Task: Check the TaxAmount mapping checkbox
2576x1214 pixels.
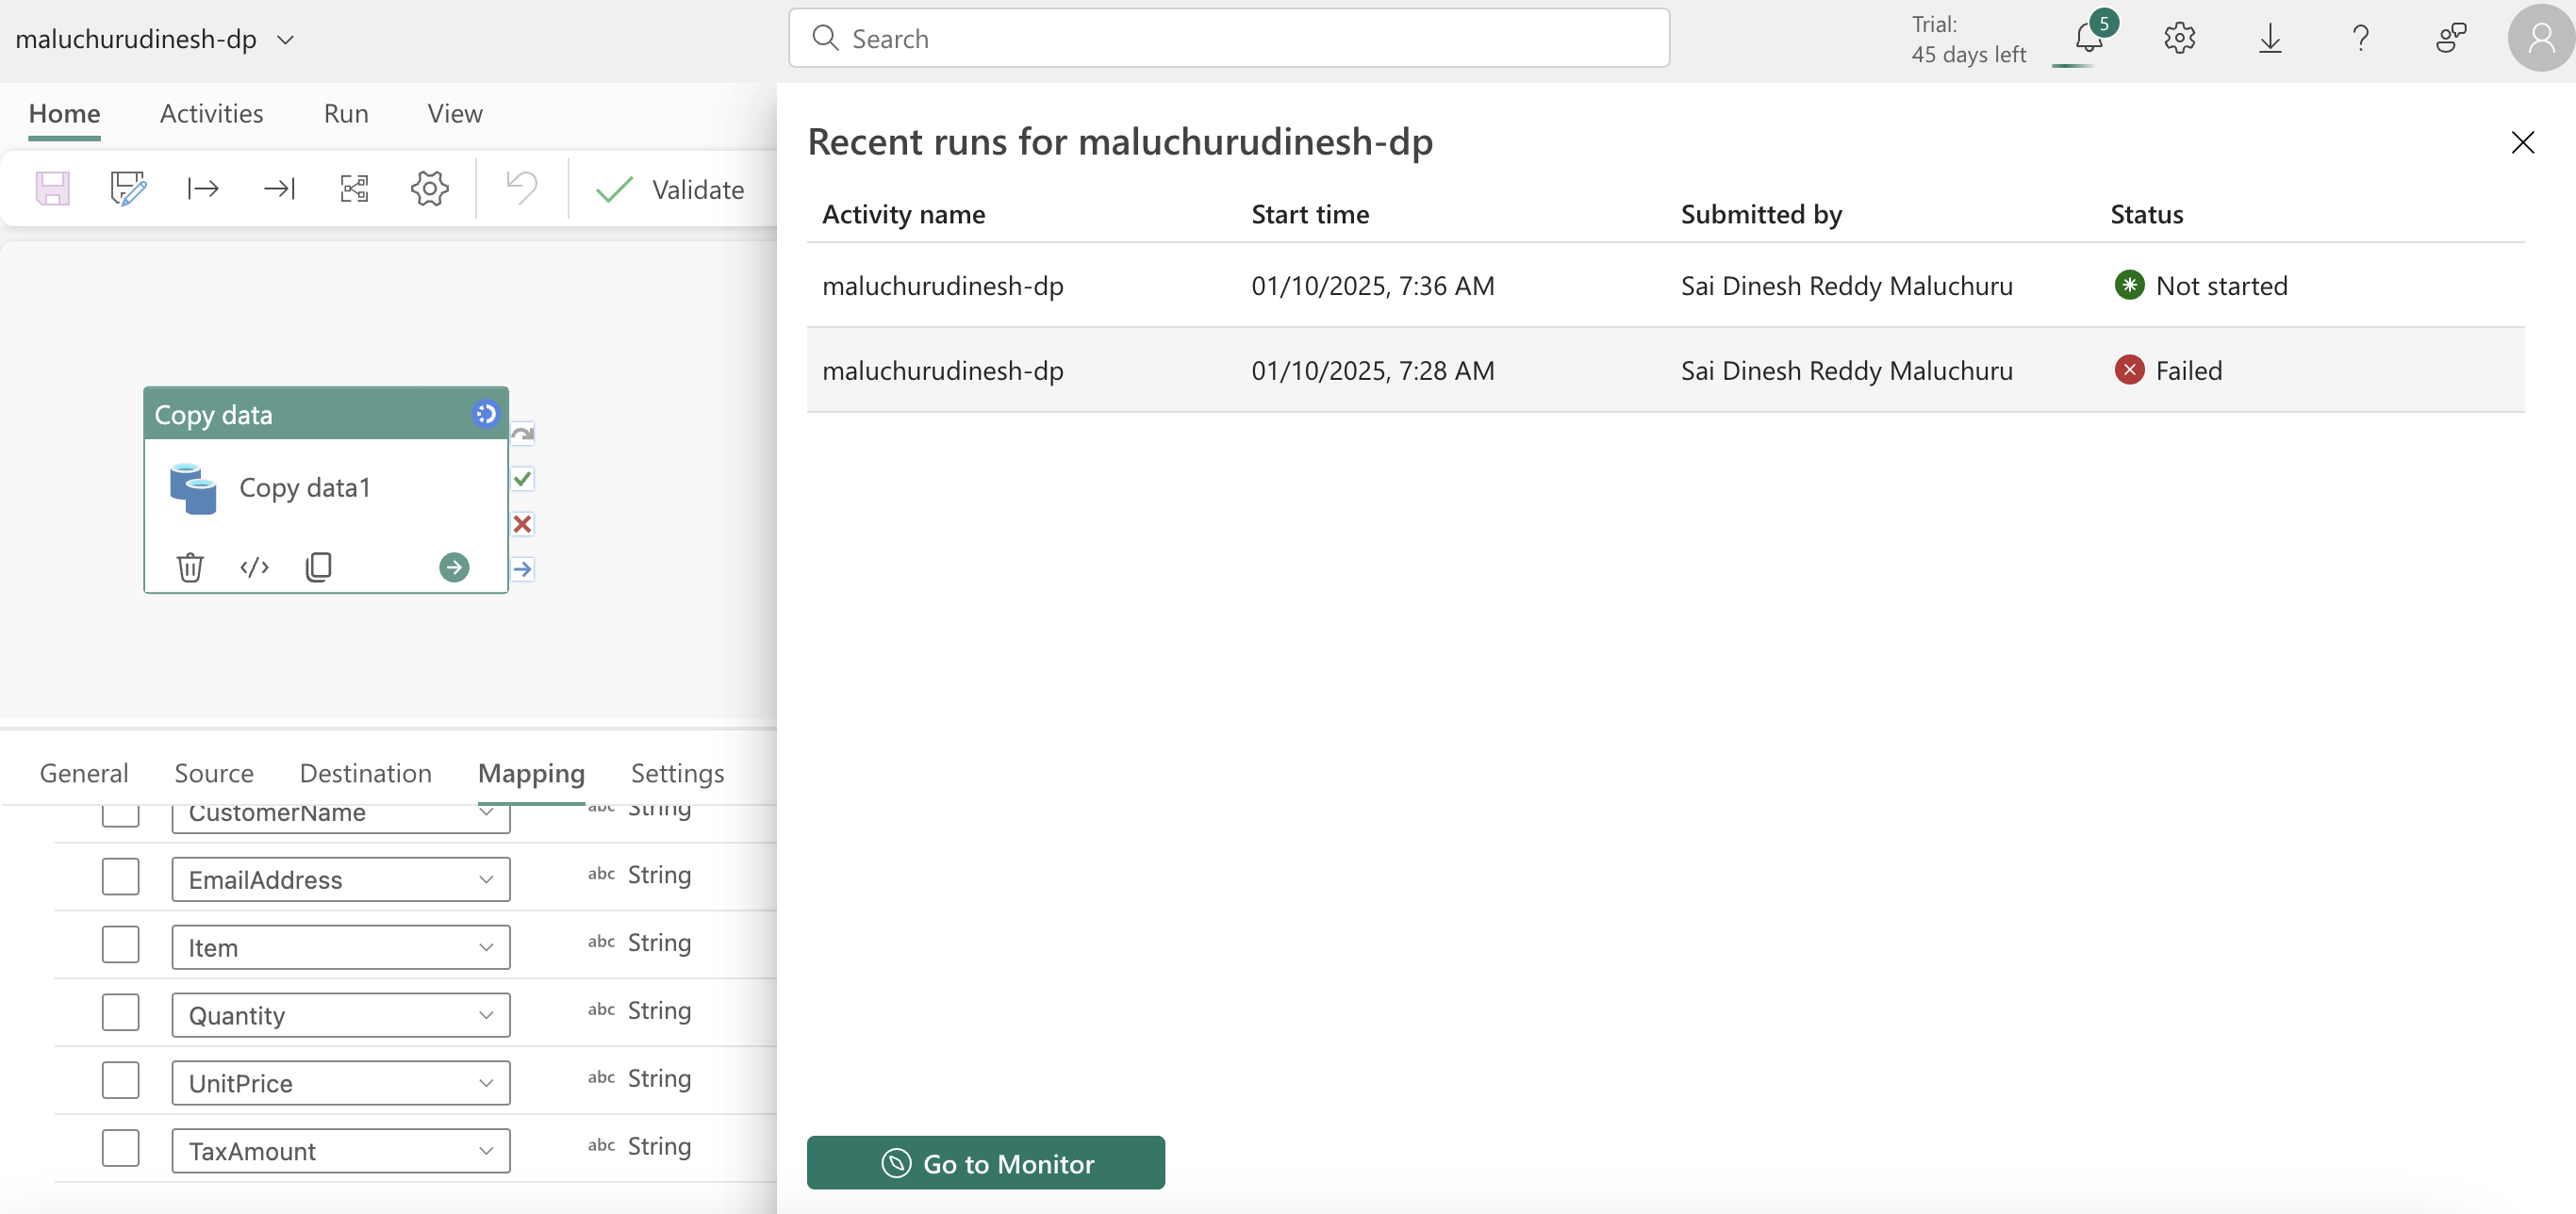Action: pyautogui.click(x=120, y=1148)
